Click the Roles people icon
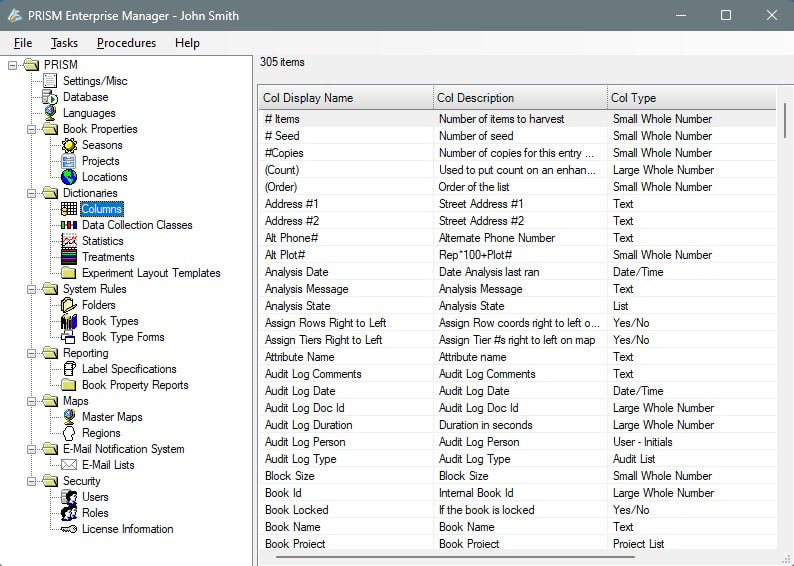Screen dimensions: 794x566 click(69, 513)
